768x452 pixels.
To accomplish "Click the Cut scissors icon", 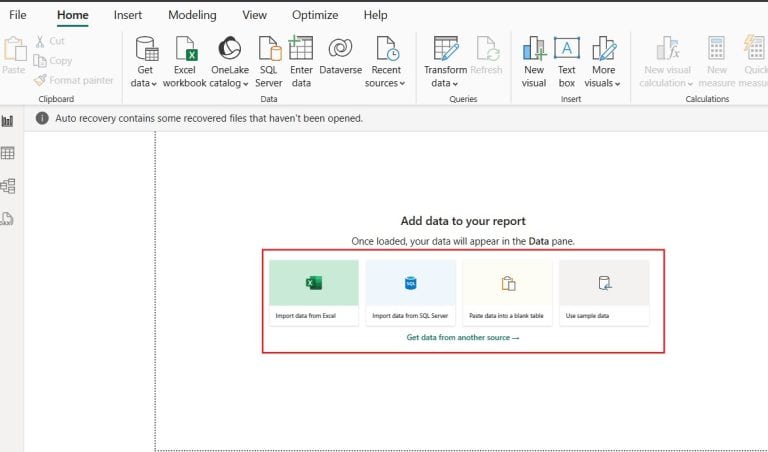I will point(40,41).
